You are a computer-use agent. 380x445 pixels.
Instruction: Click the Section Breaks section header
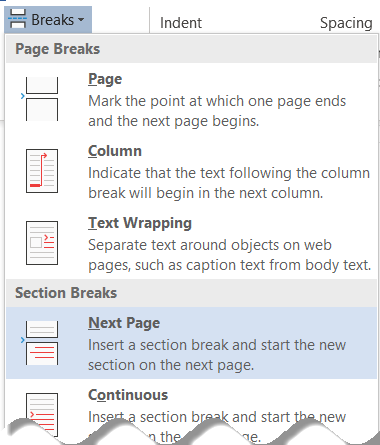pyautogui.click(x=66, y=293)
